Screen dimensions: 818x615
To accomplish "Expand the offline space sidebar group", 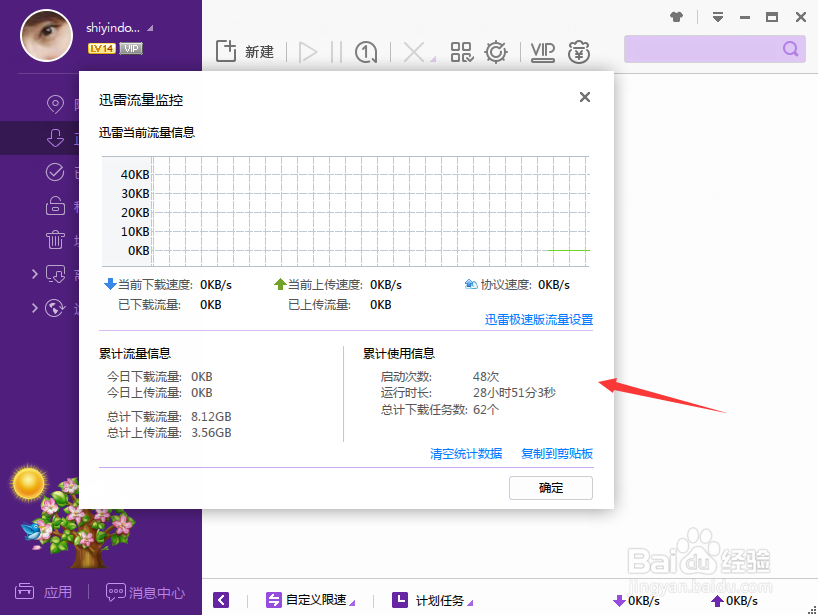I will tap(34, 273).
